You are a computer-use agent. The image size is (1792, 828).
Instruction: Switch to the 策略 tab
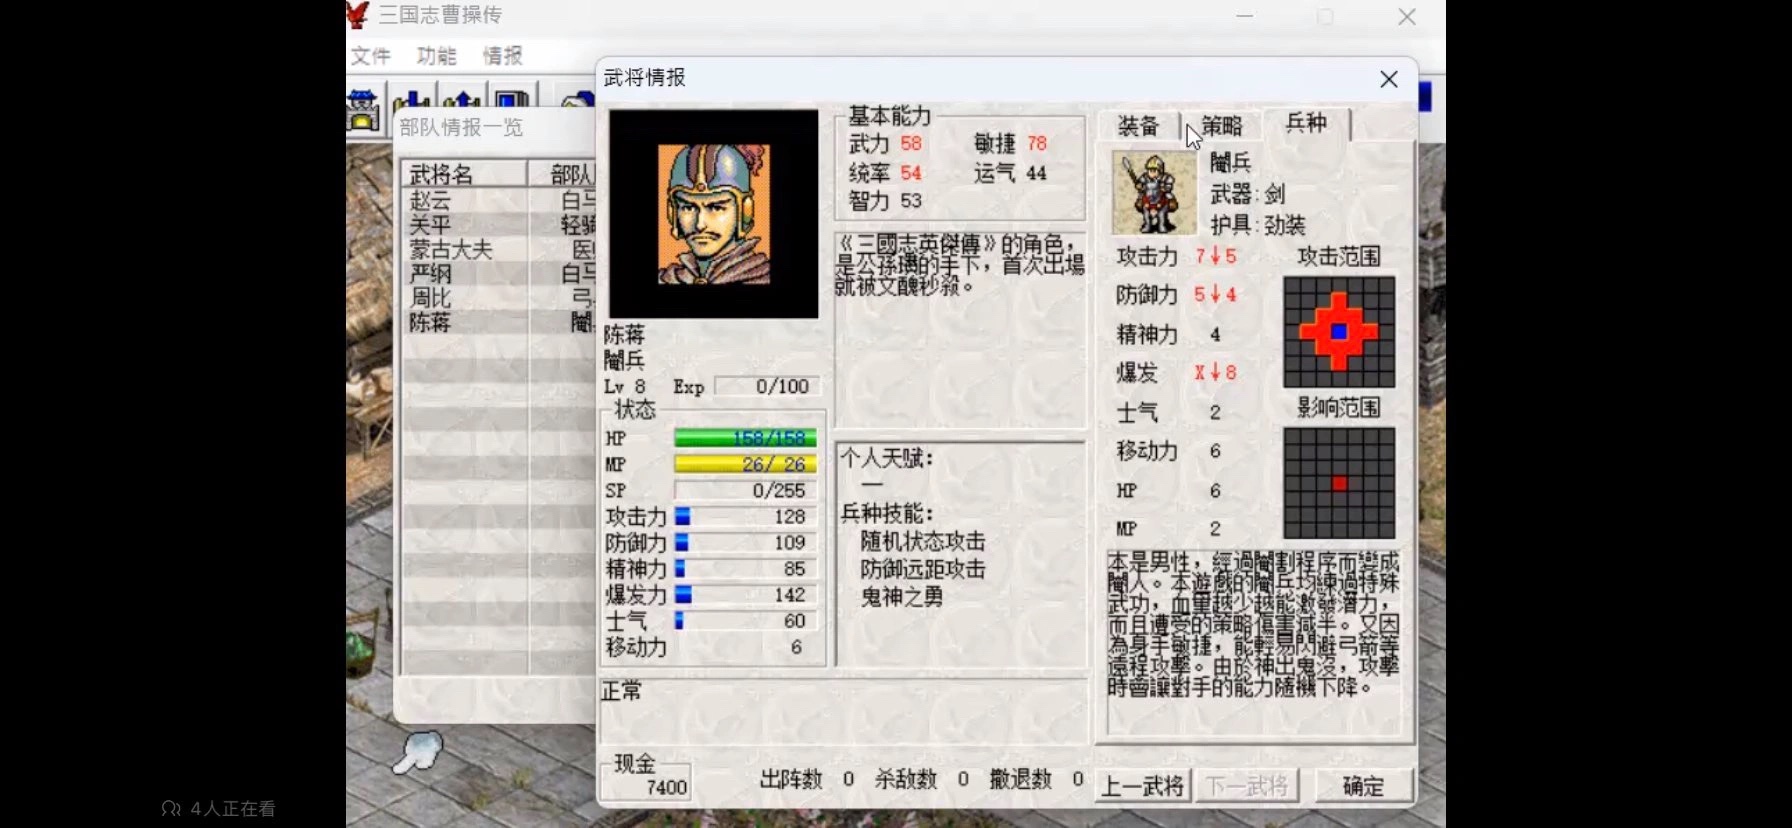[1221, 126]
